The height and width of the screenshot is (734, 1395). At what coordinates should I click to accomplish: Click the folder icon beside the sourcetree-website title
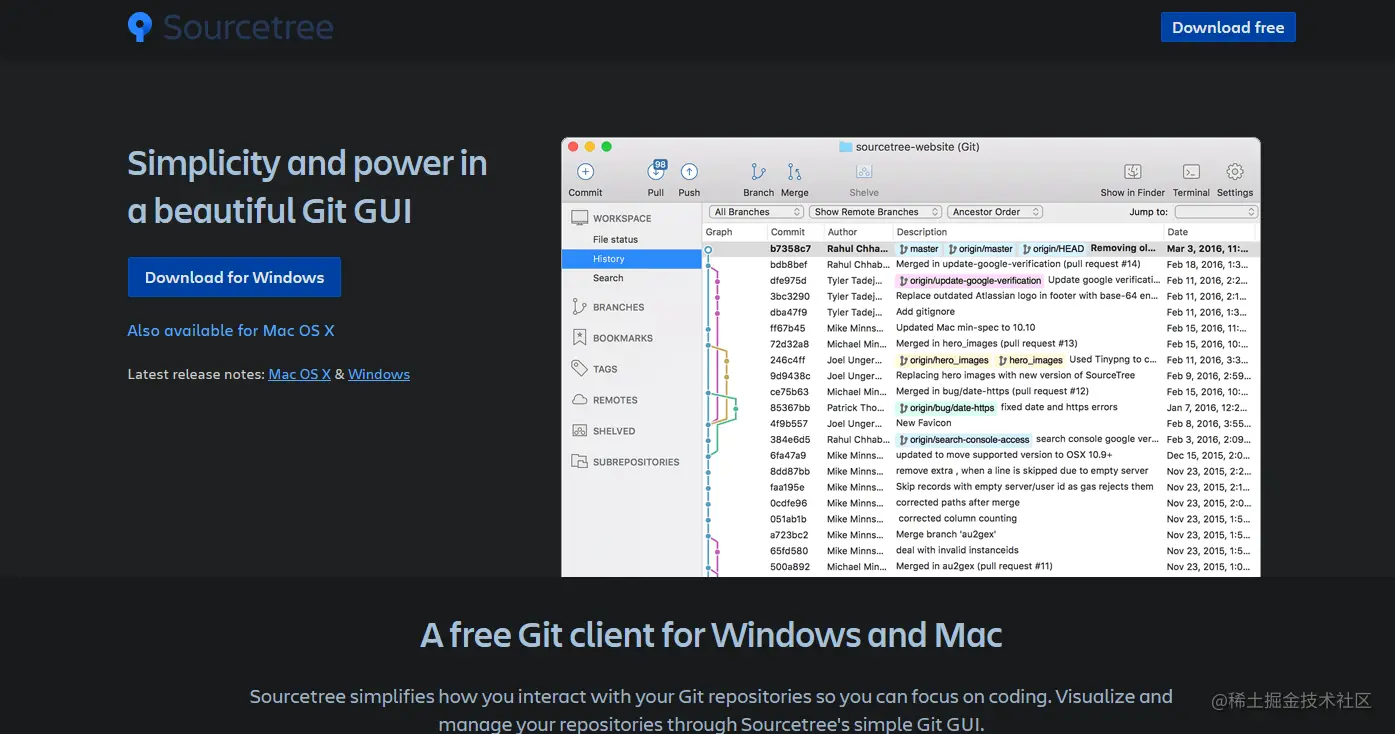click(x=845, y=147)
